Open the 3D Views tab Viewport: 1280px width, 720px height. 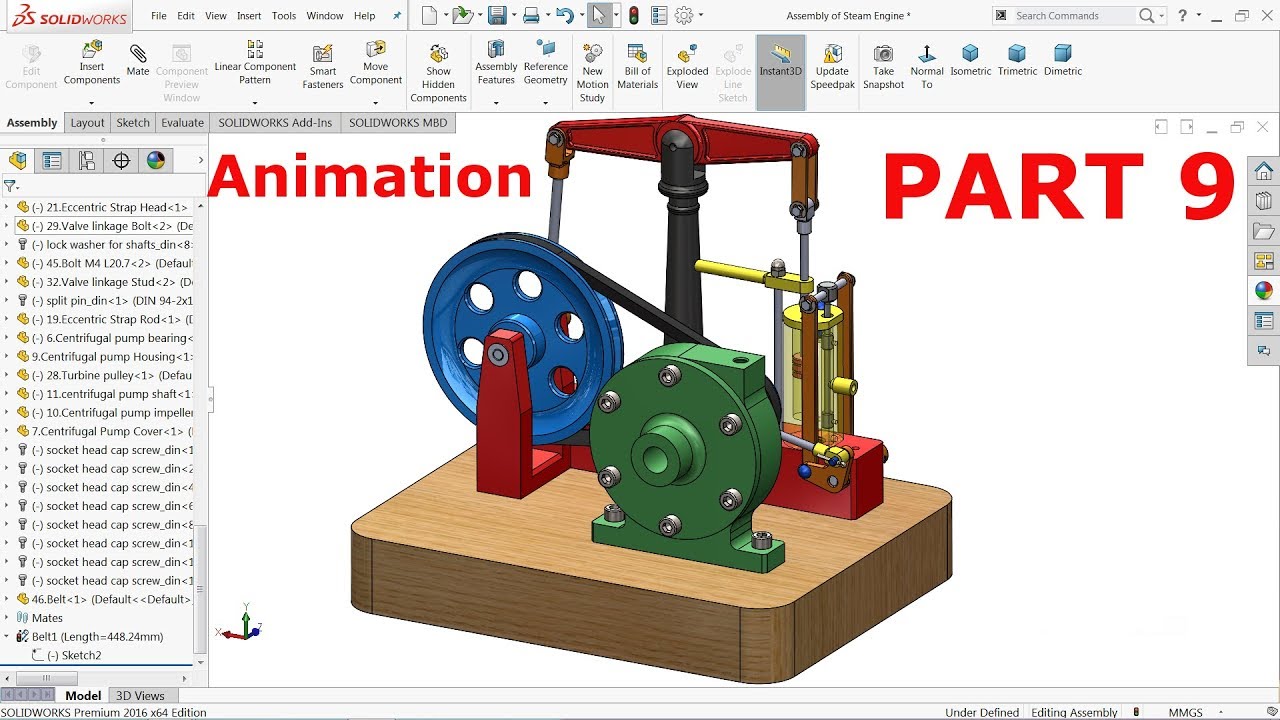click(140, 696)
